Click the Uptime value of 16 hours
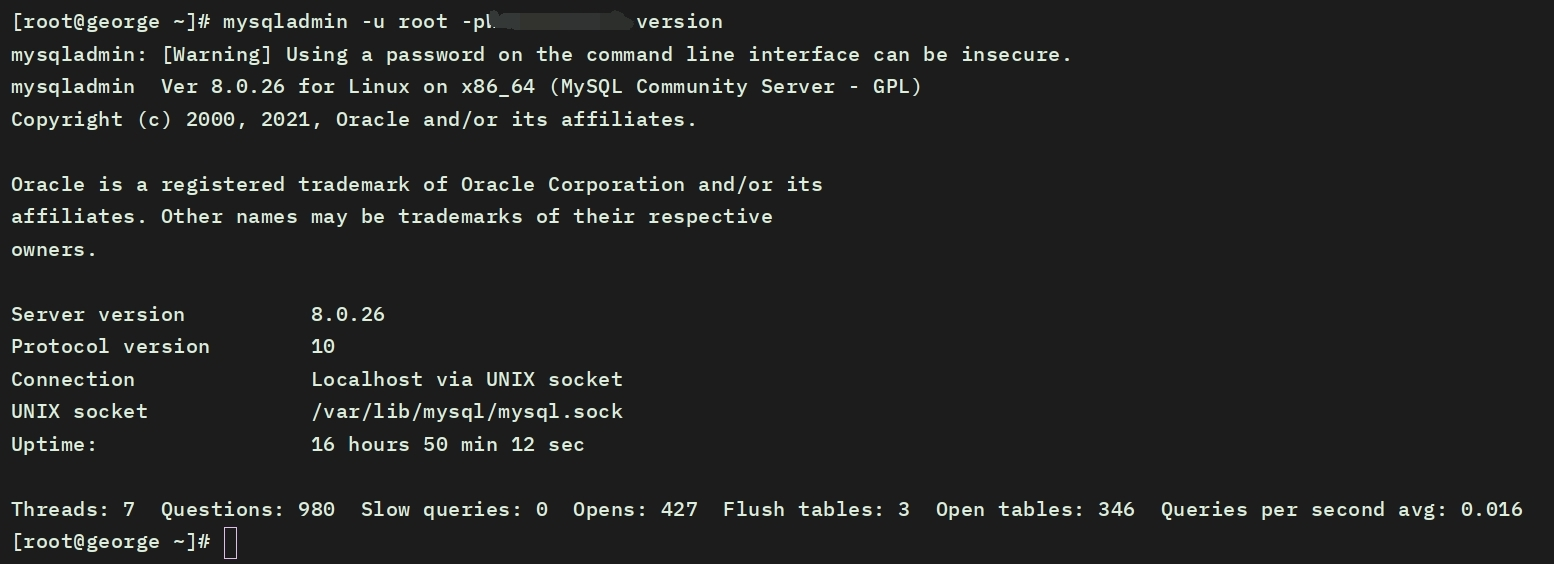Screen dimensions: 1554x564 (x=447, y=445)
